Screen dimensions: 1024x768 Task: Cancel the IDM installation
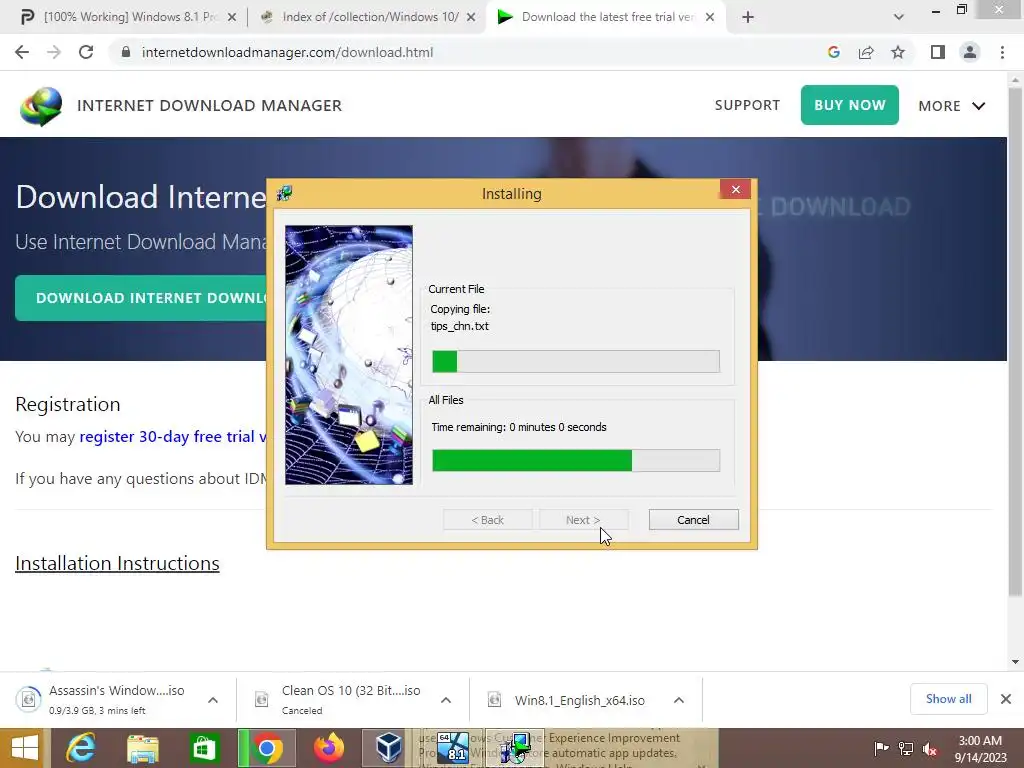(x=694, y=520)
